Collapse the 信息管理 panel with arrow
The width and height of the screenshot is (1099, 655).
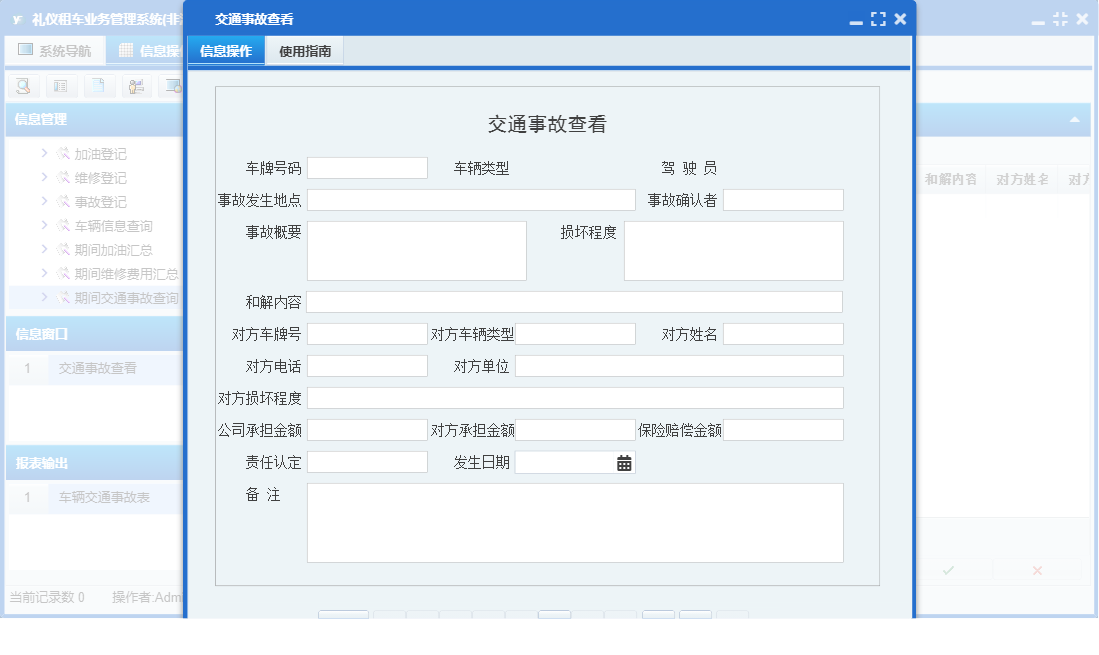click(1075, 120)
